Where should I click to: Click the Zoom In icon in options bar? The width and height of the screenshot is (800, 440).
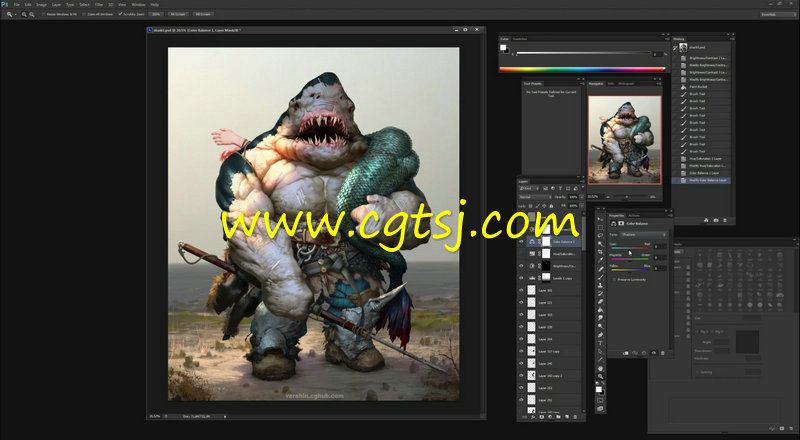tap(24, 14)
